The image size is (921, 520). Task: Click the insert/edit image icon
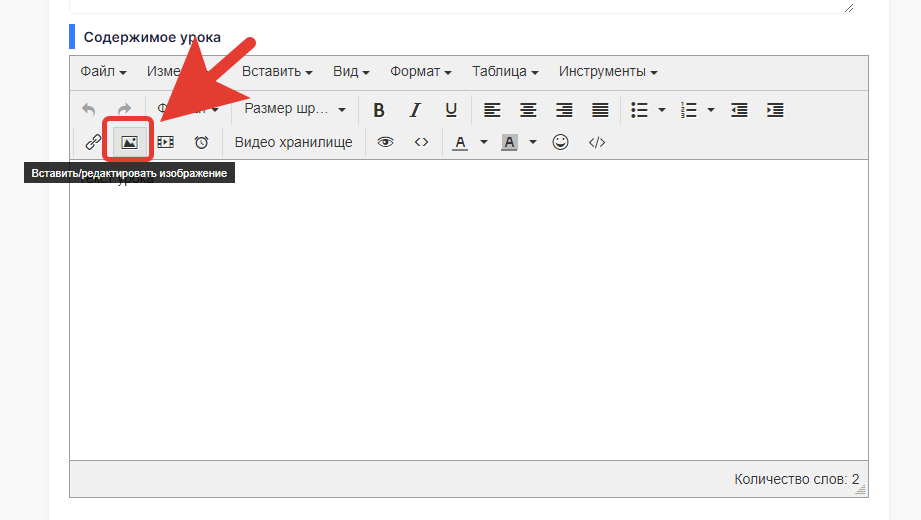point(129,142)
